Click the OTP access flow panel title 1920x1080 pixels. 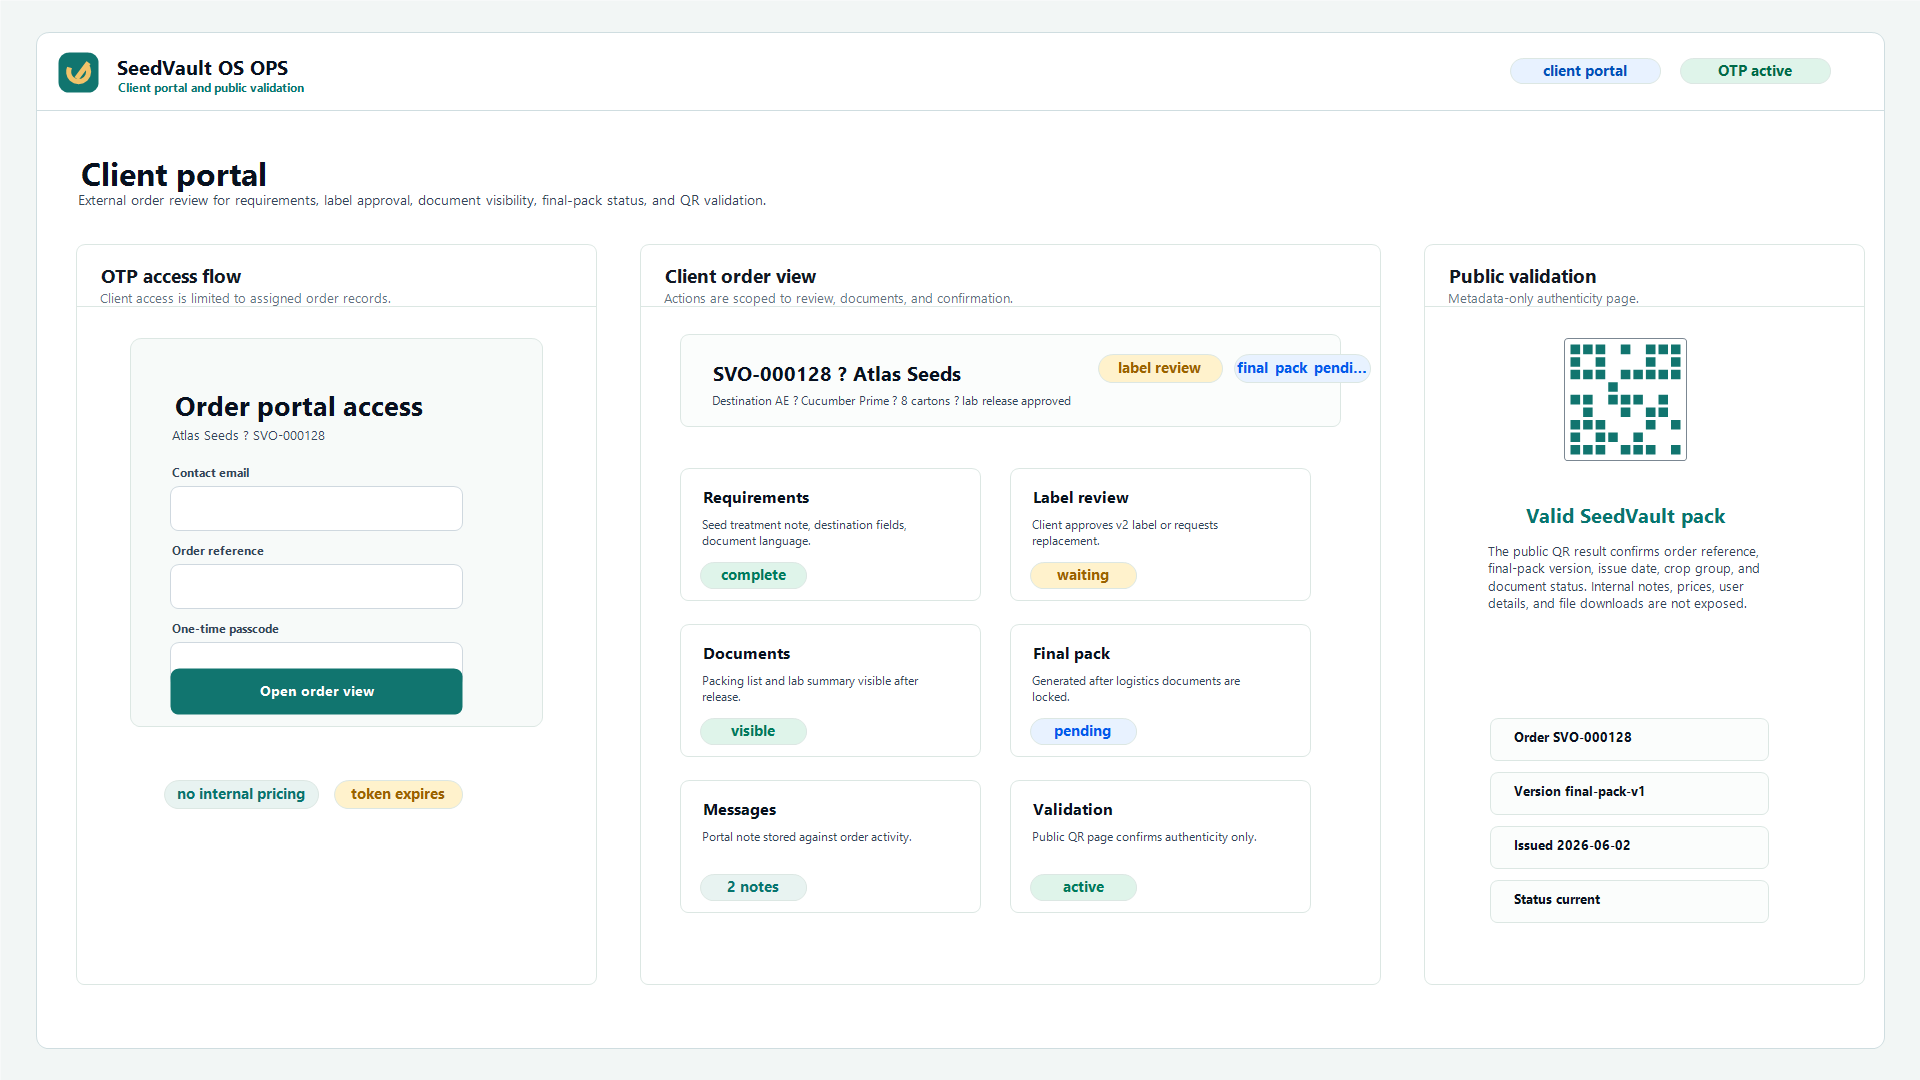(x=170, y=276)
